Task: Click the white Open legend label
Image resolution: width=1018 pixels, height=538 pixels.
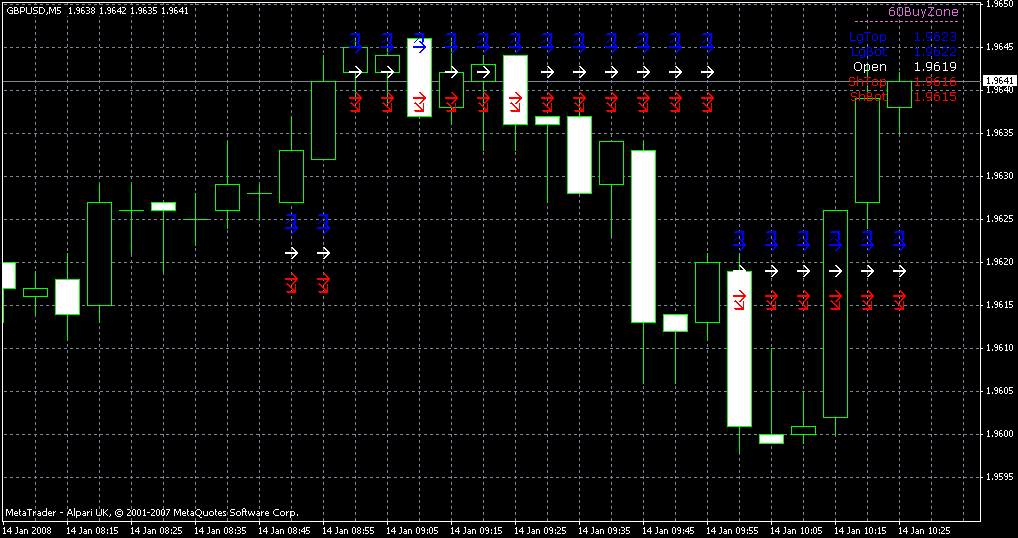Action: (x=870, y=66)
